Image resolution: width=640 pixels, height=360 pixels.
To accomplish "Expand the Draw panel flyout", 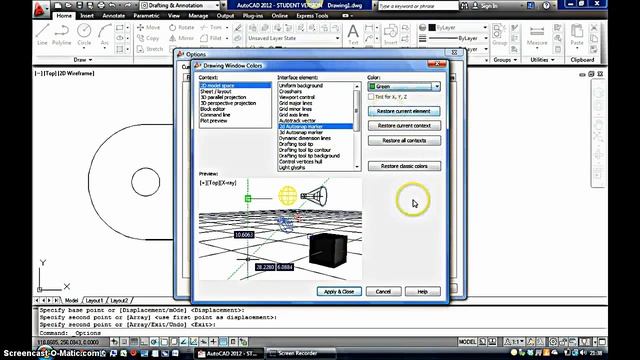I will click(x=83, y=60).
